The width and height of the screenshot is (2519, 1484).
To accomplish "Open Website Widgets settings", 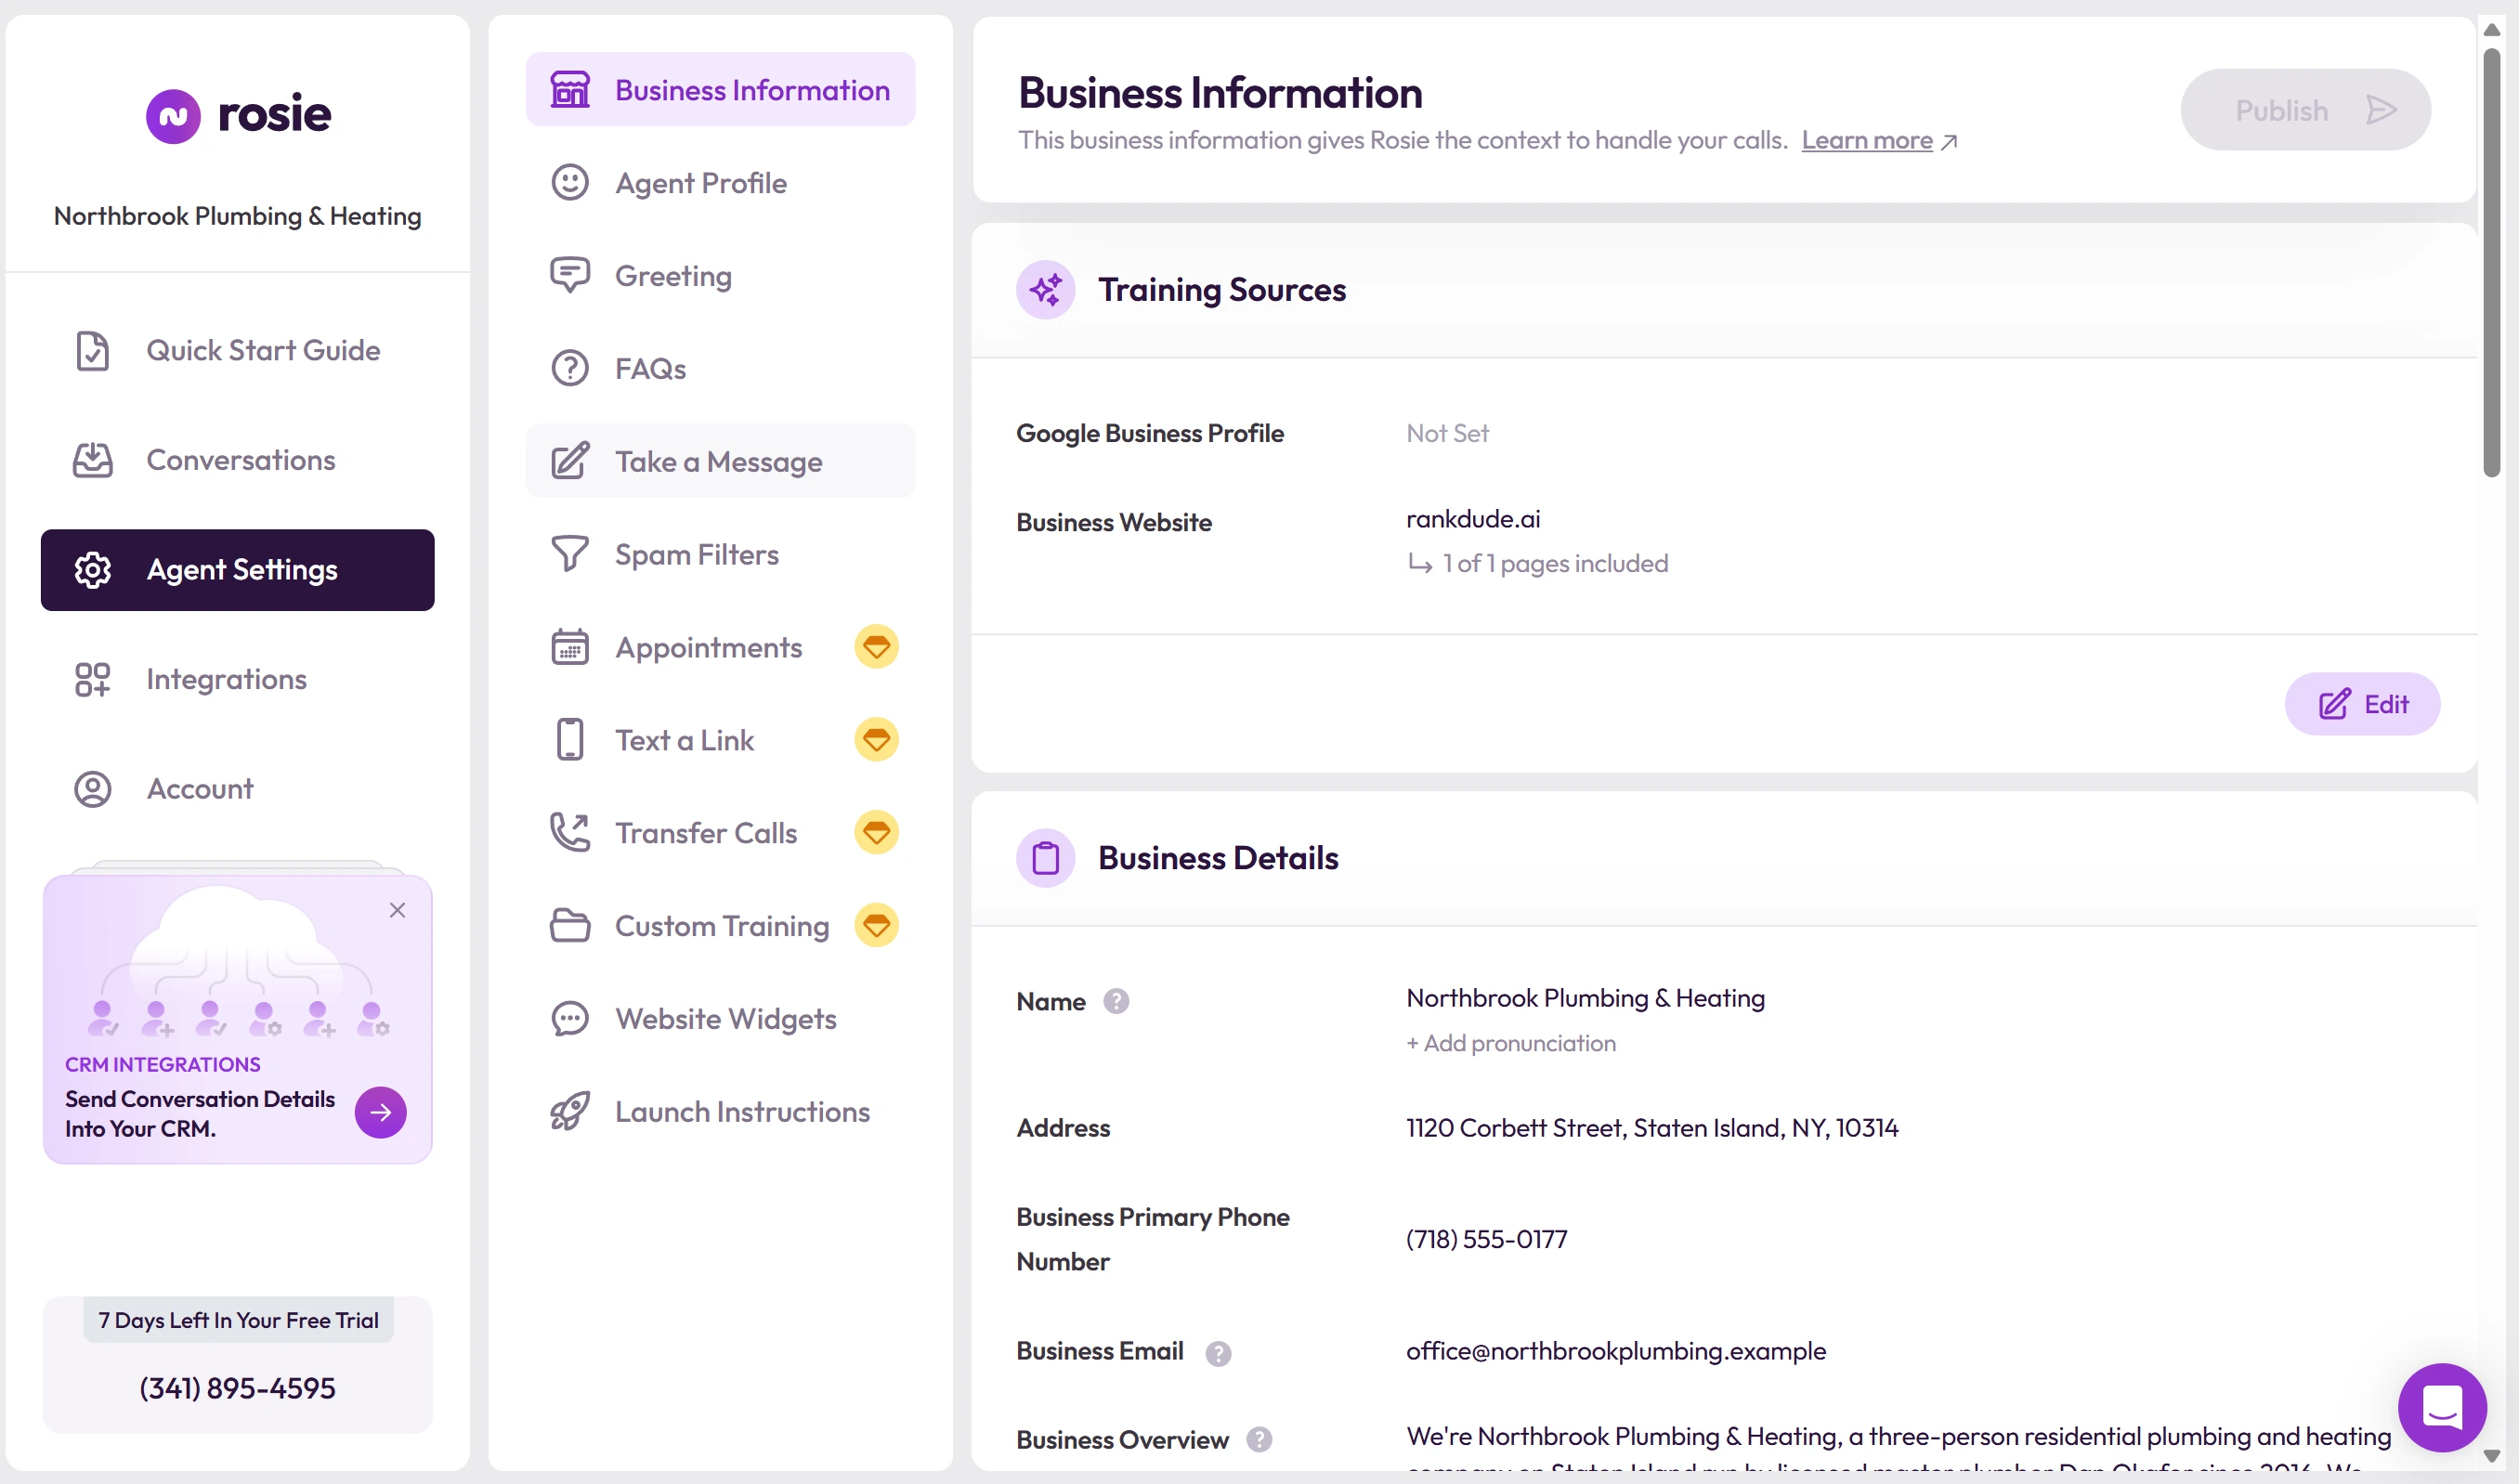I will (720, 1019).
